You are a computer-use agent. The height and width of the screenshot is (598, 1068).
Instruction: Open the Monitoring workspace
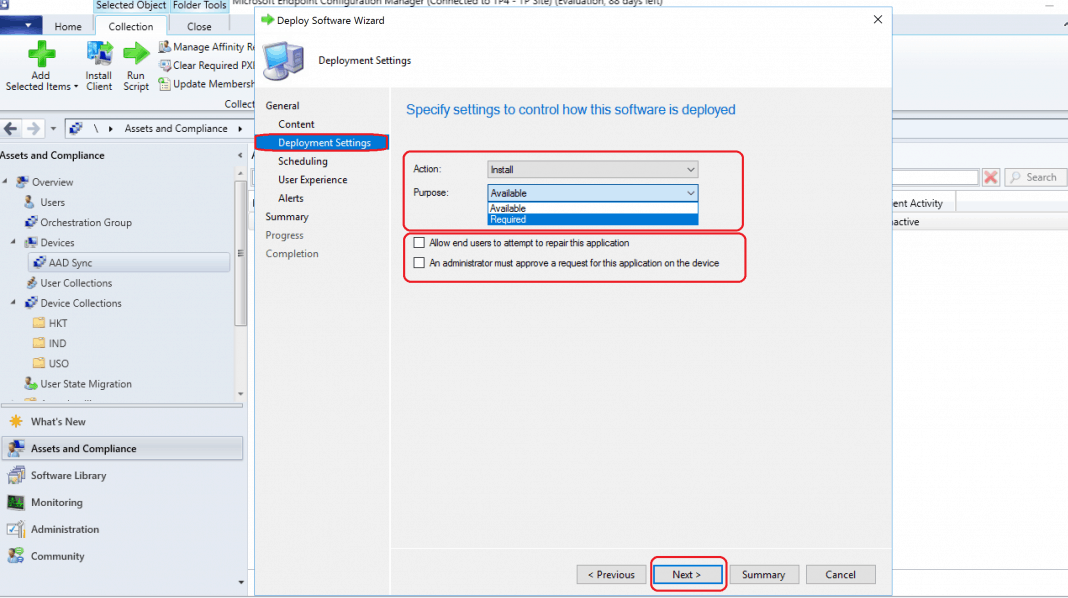pos(56,503)
